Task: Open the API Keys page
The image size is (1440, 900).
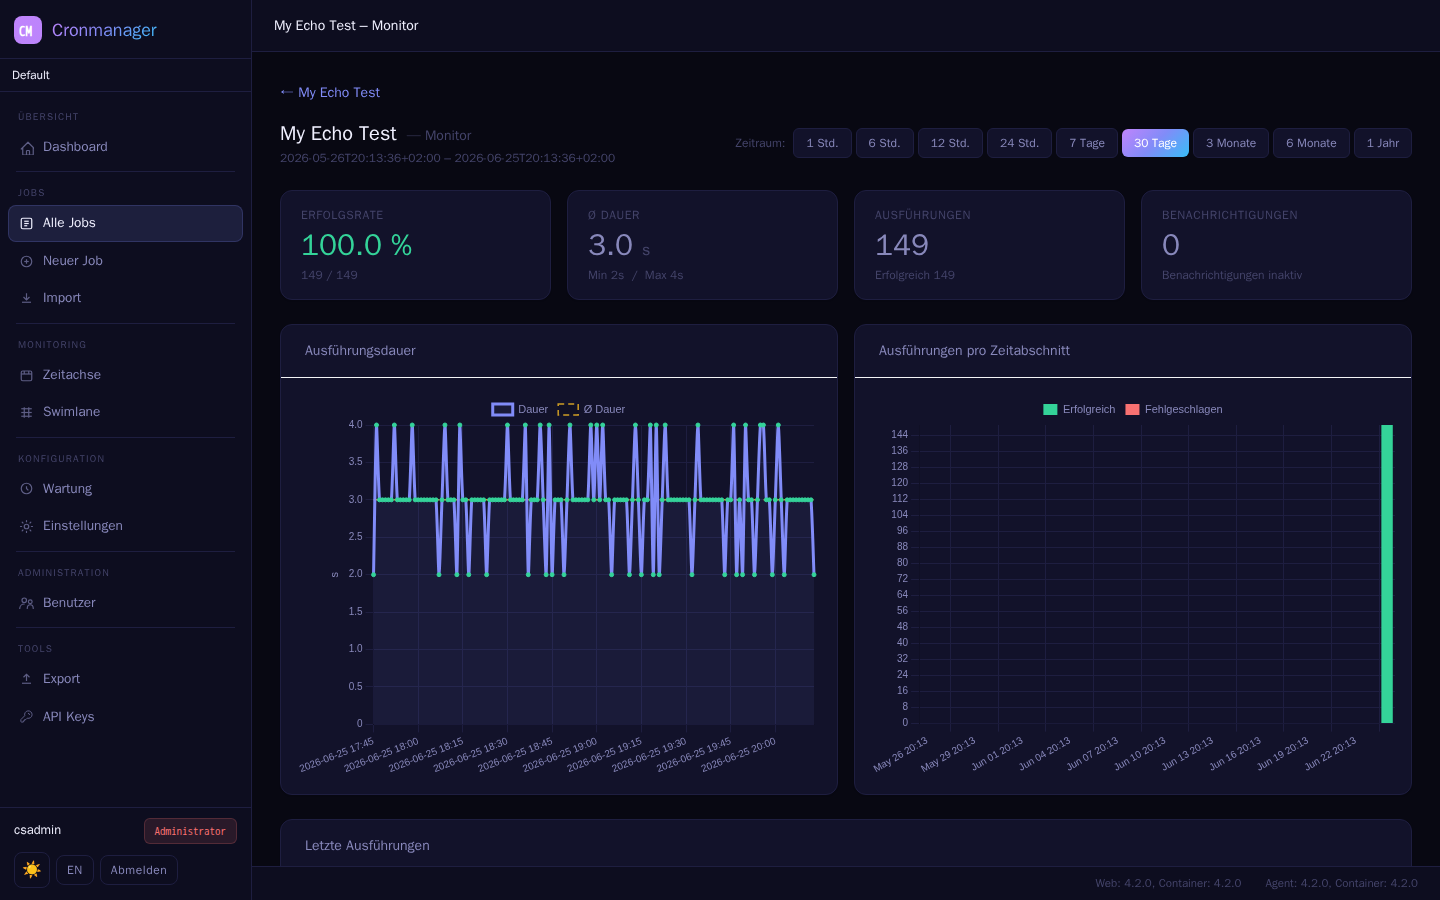Action: (125, 717)
